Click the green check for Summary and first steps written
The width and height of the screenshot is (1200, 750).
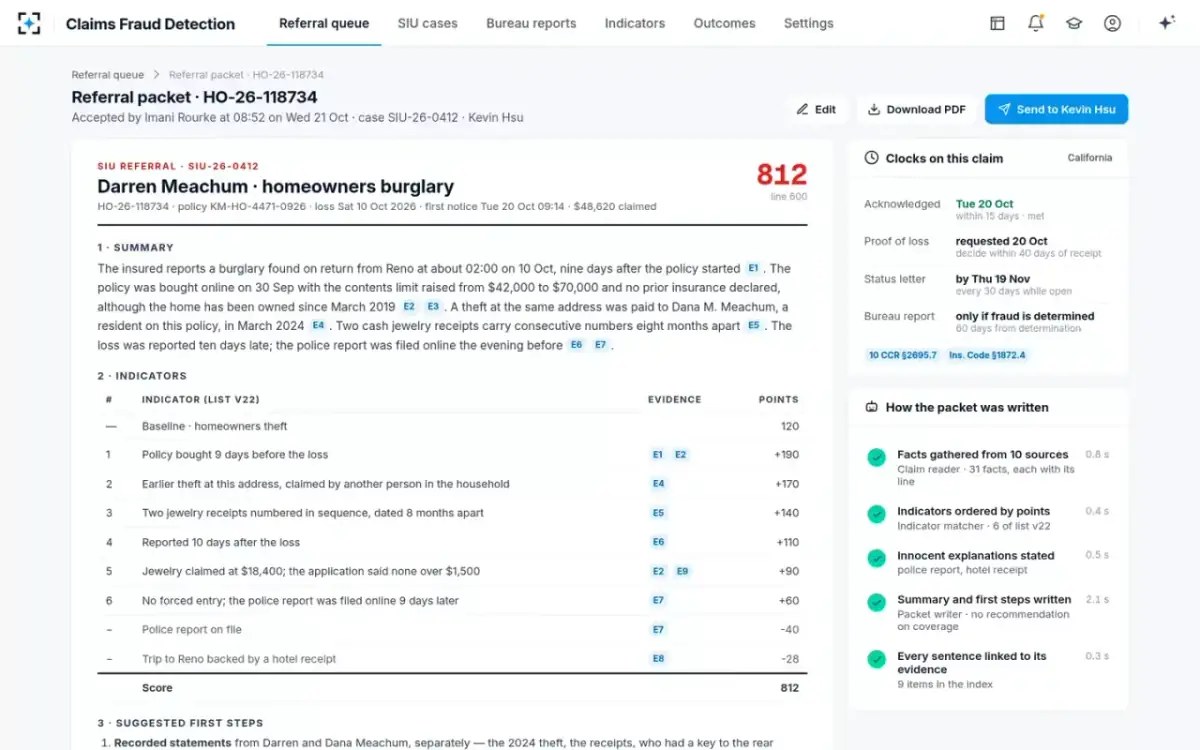pyautogui.click(x=876, y=602)
